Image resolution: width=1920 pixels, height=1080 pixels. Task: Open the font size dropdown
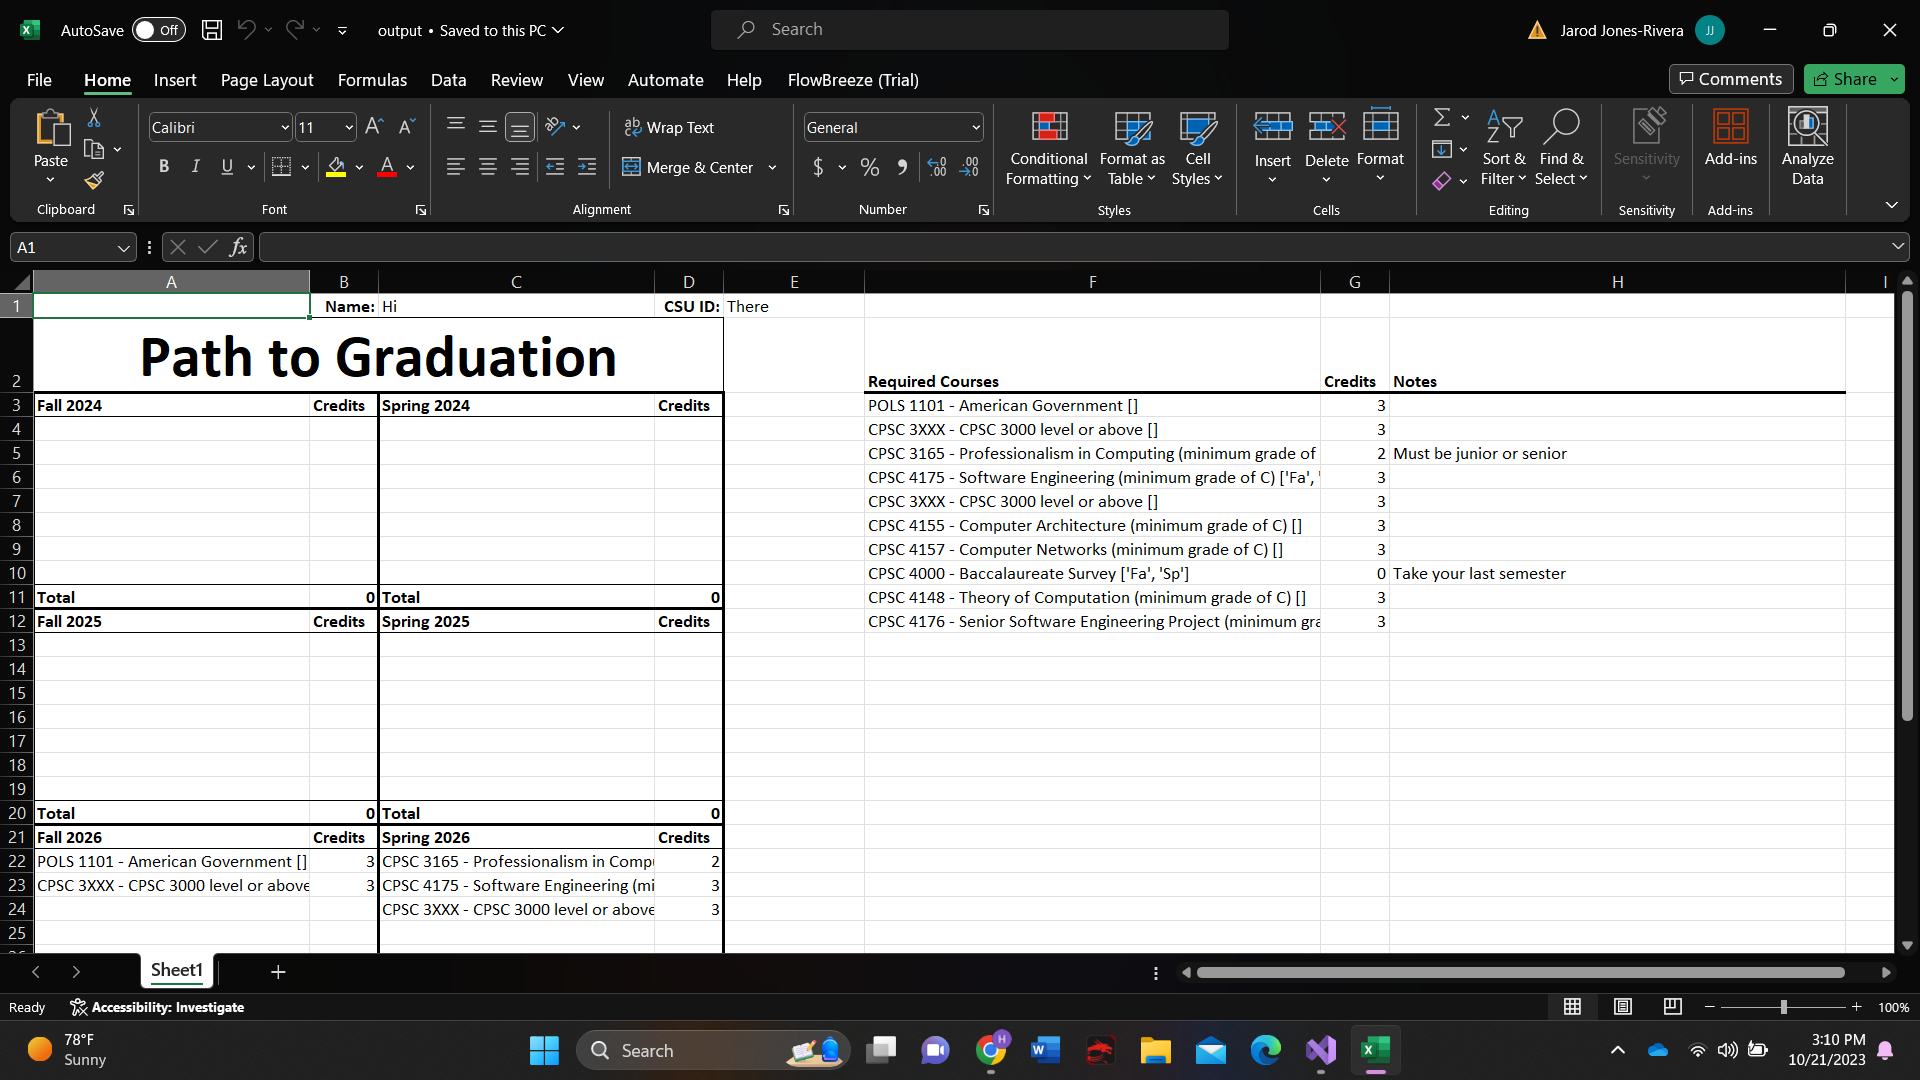tap(349, 128)
